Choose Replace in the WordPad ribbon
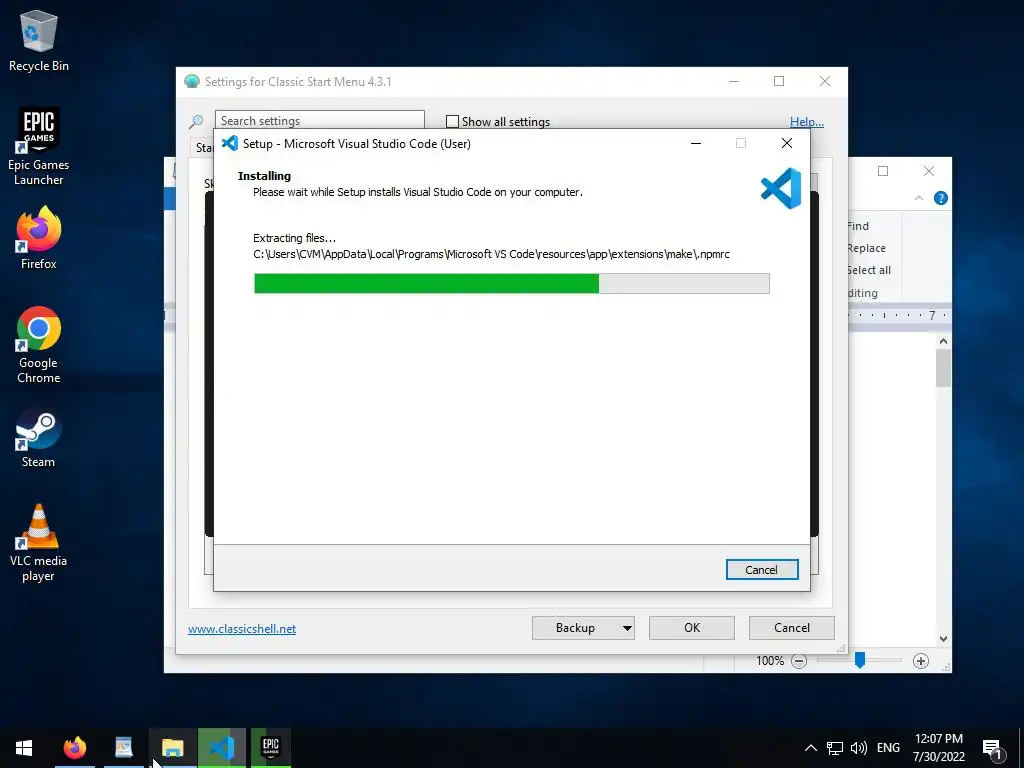The image size is (1024, 768). click(x=867, y=248)
